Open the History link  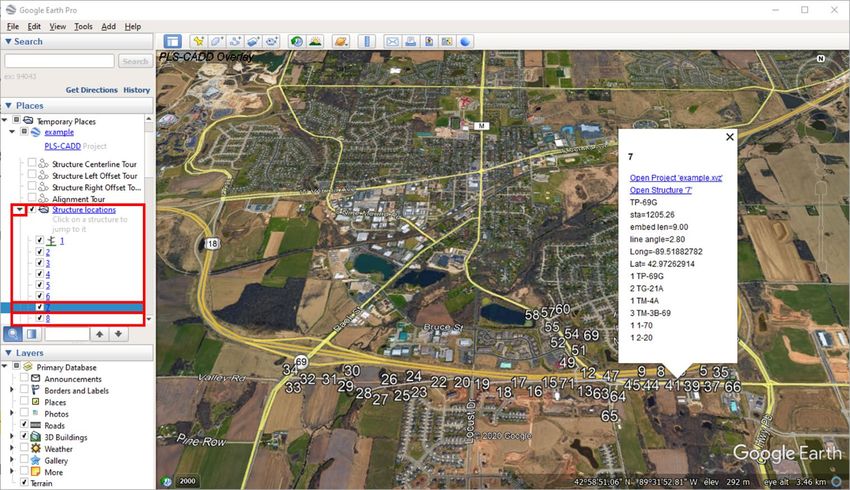[137, 90]
